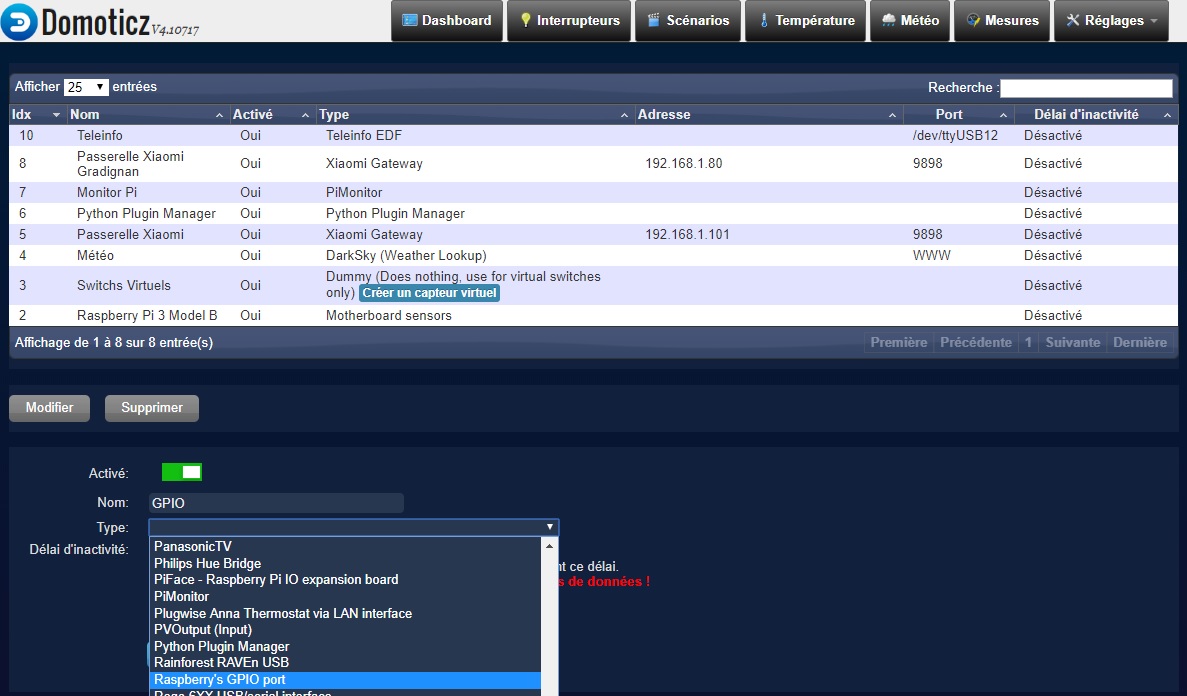Viewport: 1187px width, 696px height.
Task: Click the Réglages wrench icon
Action: tap(1073, 21)
